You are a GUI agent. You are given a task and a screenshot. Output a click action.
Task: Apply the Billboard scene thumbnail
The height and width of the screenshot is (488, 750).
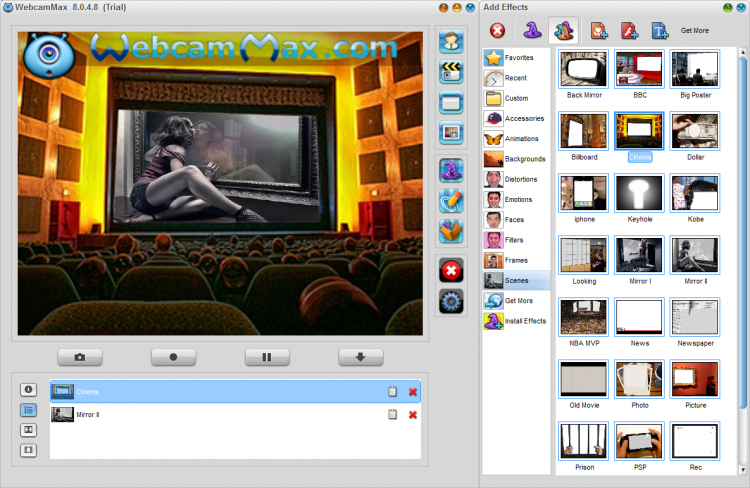(584, 131)
